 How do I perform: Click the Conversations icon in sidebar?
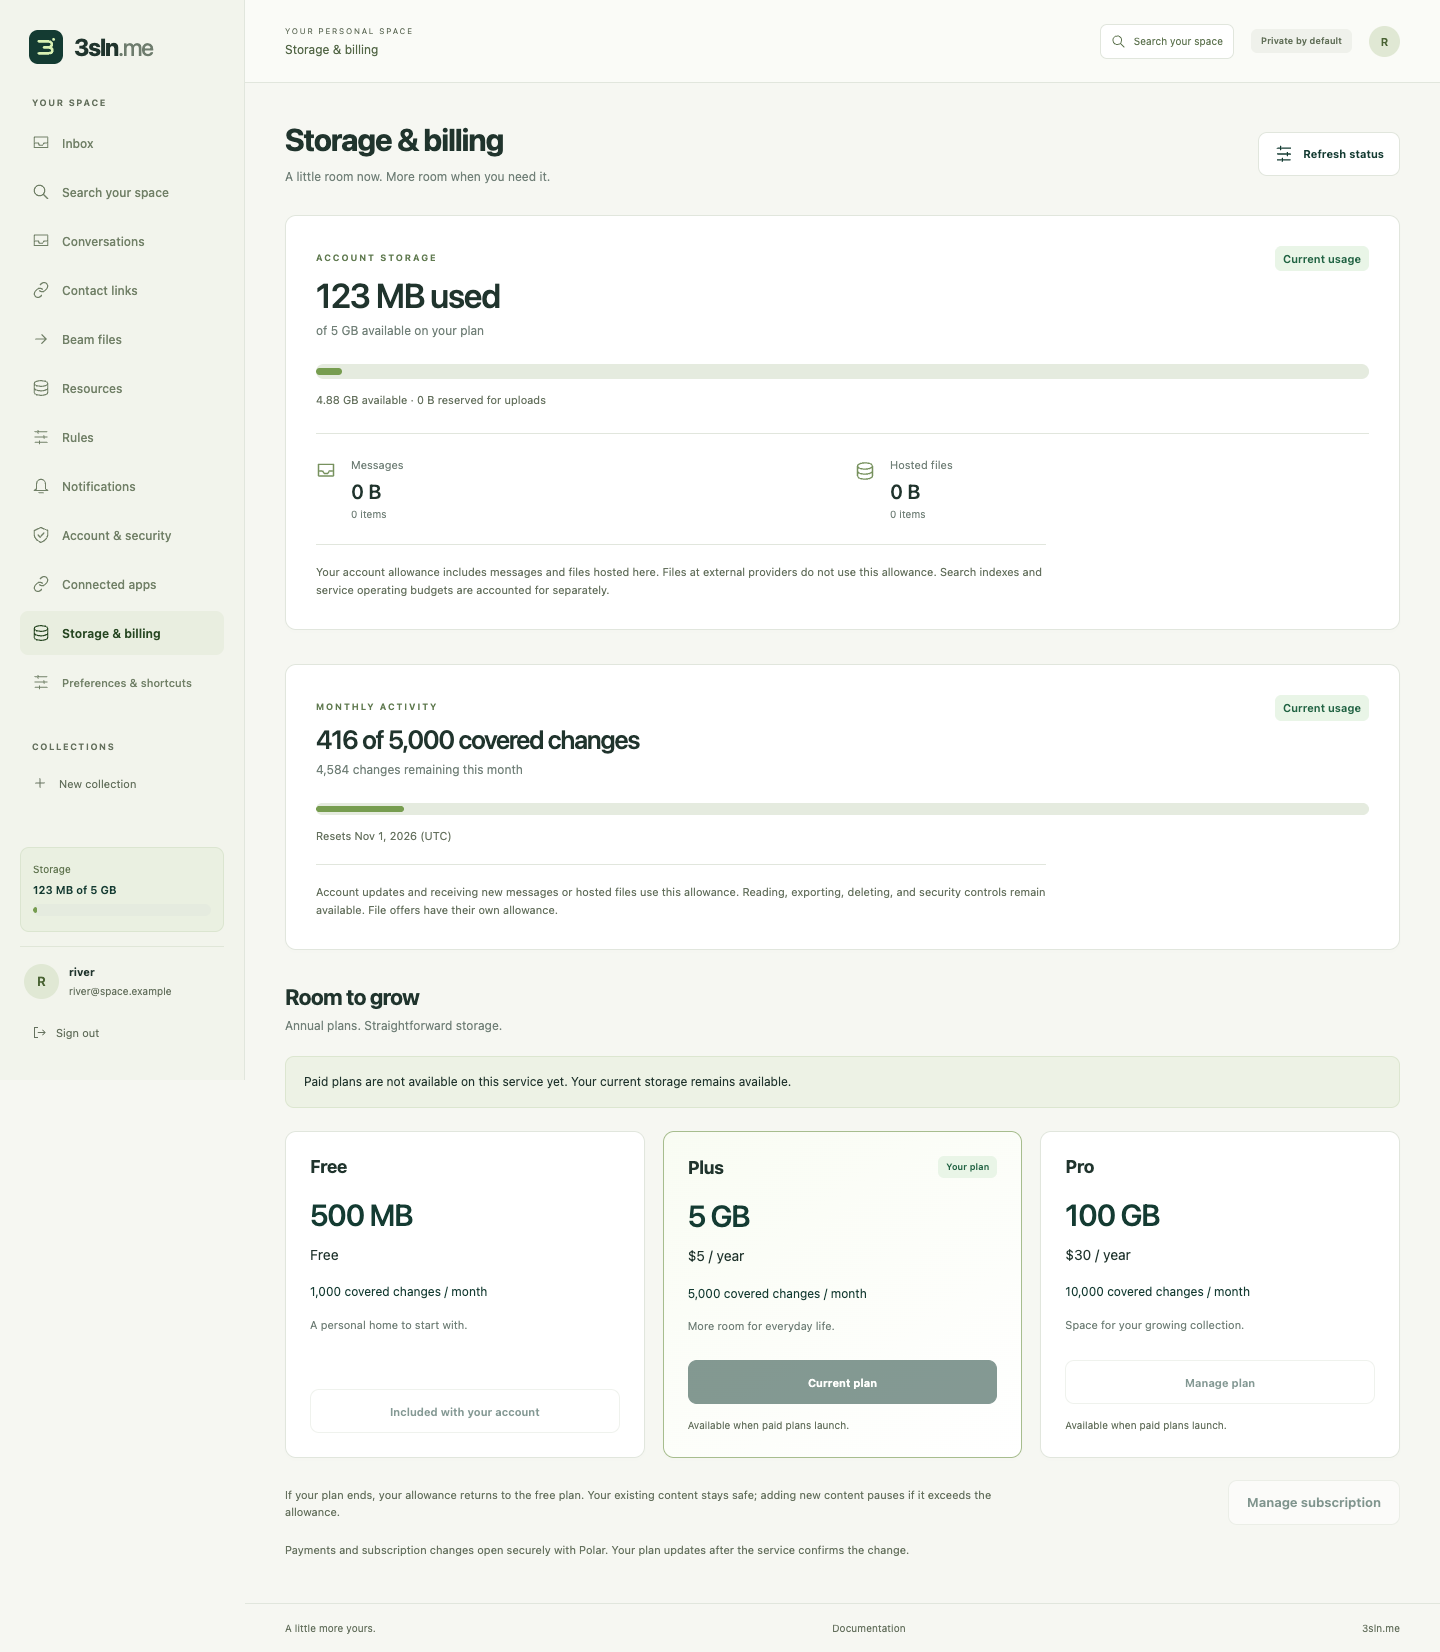41,241
